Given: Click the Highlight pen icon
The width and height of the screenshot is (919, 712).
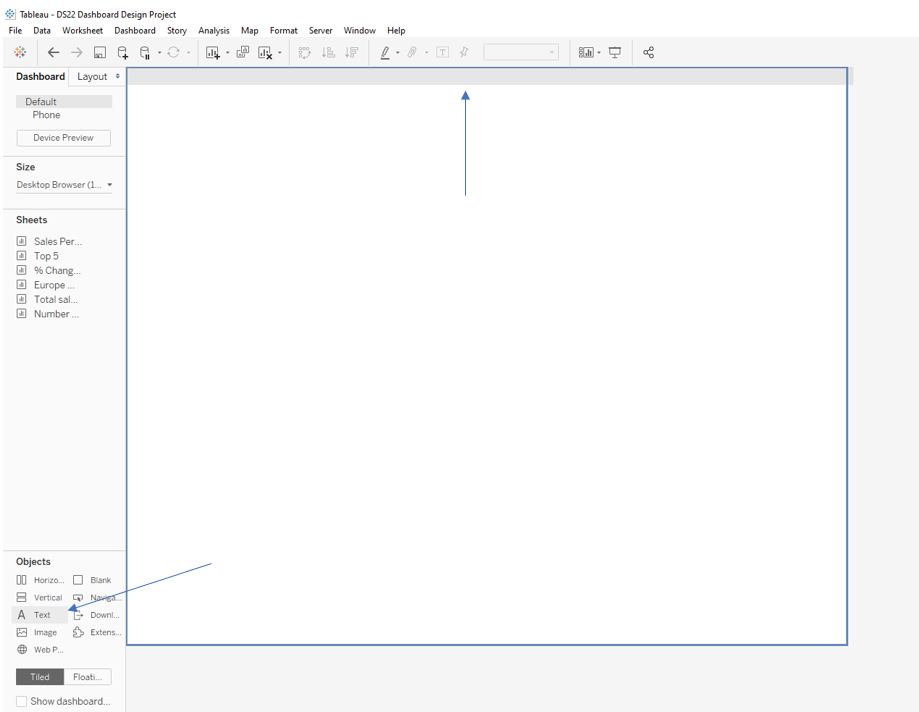Looking at the screenshot, I should [385, 52].
